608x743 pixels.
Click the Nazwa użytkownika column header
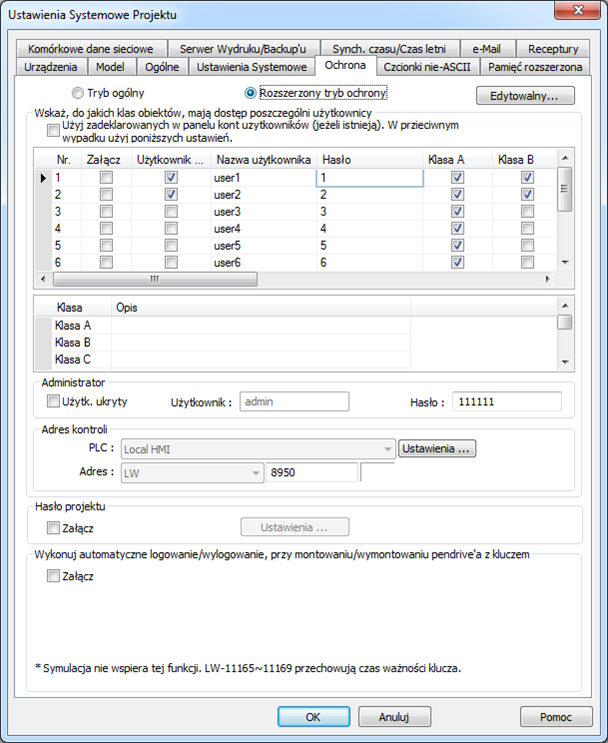(263, 160)
